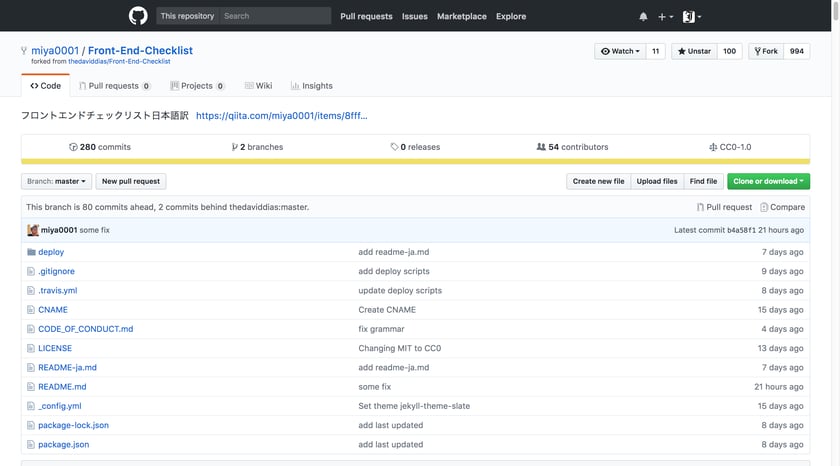Click the README.md file icon
Viewport: 840px width, 466px height.
click(31, 387)
